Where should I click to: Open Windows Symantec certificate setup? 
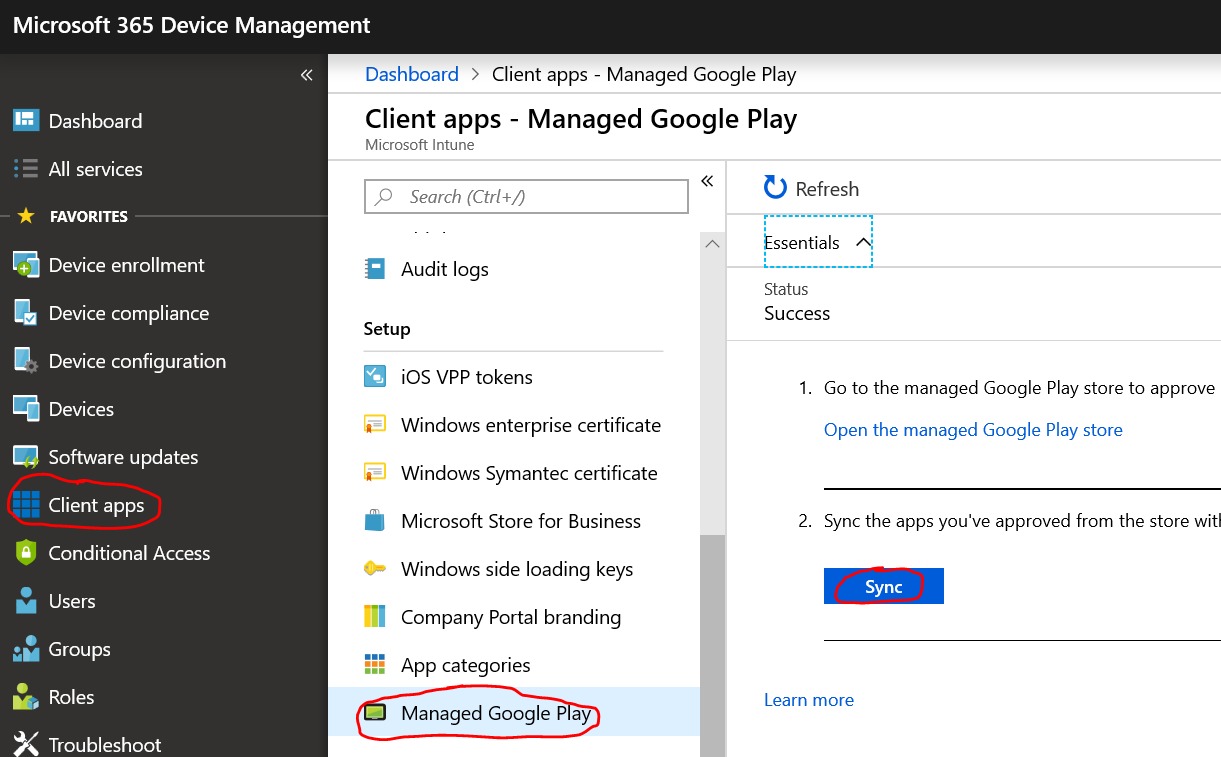pyautogui.click(x=528, y=472)
